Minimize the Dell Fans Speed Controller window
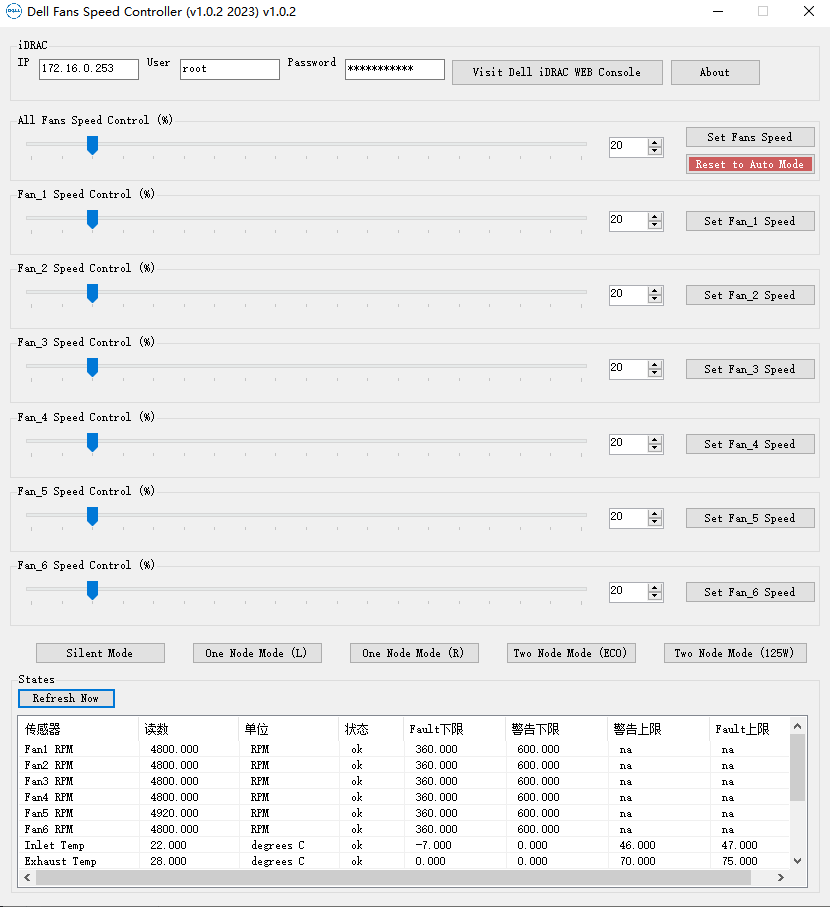Image resolution: width=830 pixels, height=907 pixels. click(x=718, y=12)
